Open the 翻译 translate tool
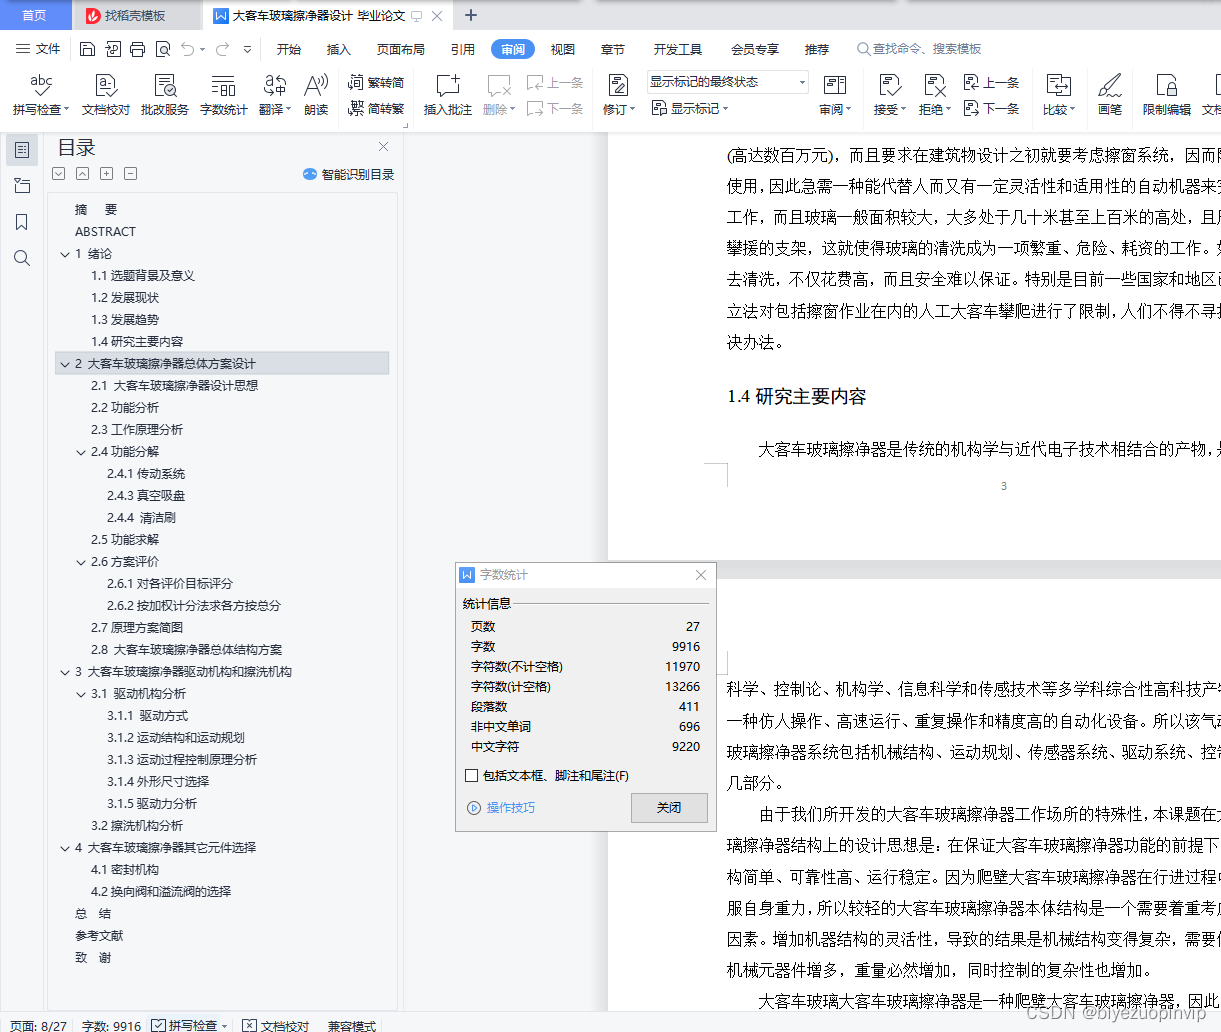This screenshot has height=1032, width=1221. point(275,95)
